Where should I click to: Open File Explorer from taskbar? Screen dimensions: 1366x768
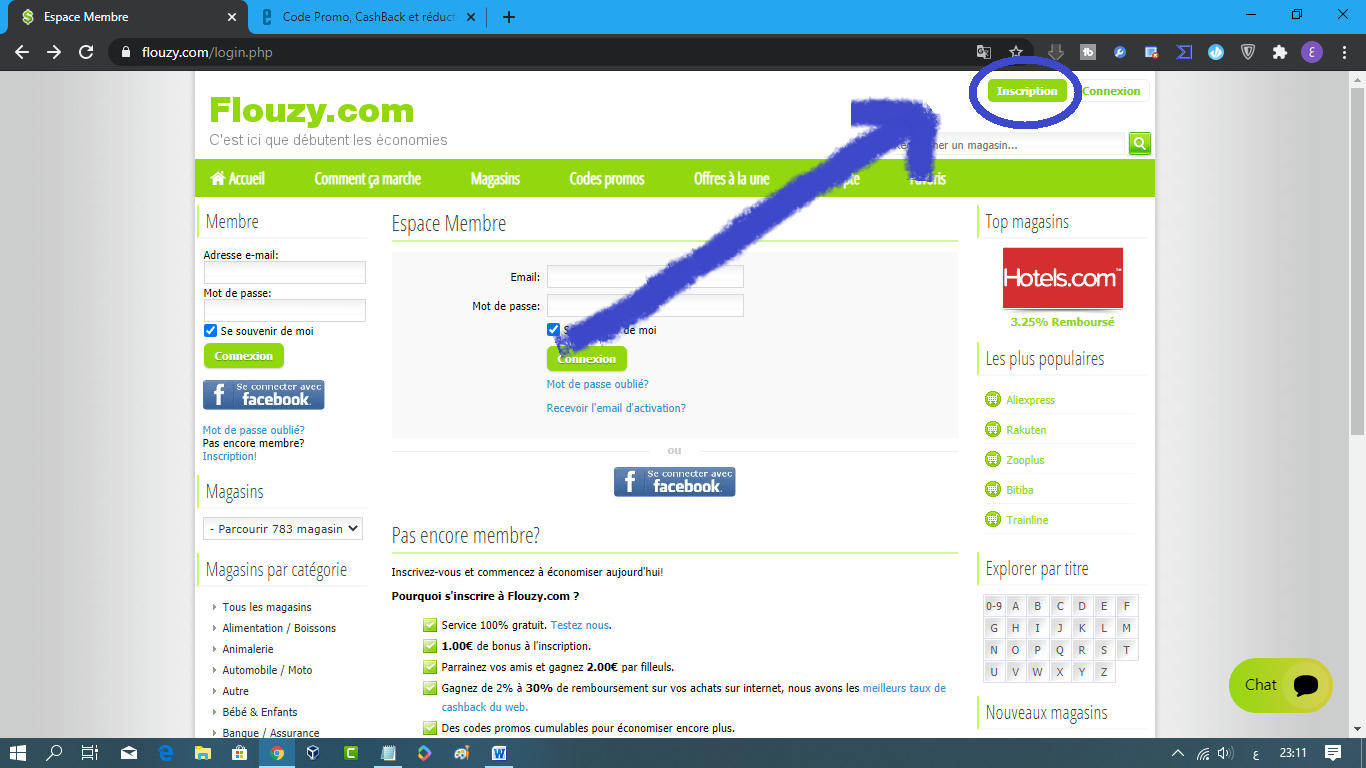coord(203,753)
